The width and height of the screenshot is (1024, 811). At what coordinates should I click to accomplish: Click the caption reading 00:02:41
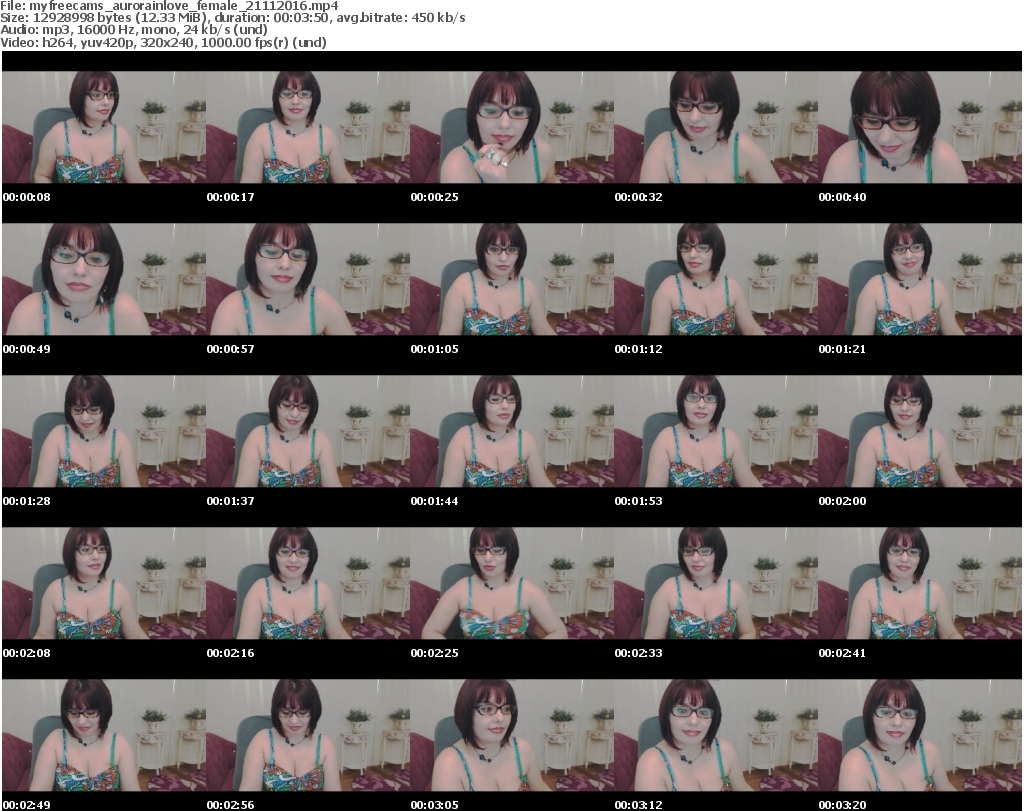click(842, 653)
